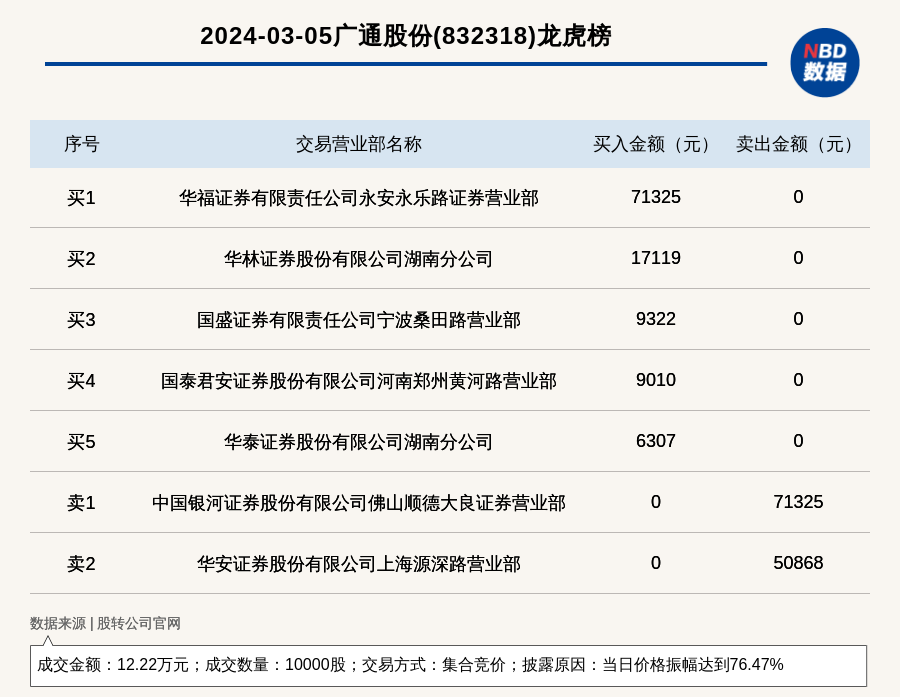900x697 pixels.
Task: Click the 买入金额（元） column header
Action: click(655, 144)
